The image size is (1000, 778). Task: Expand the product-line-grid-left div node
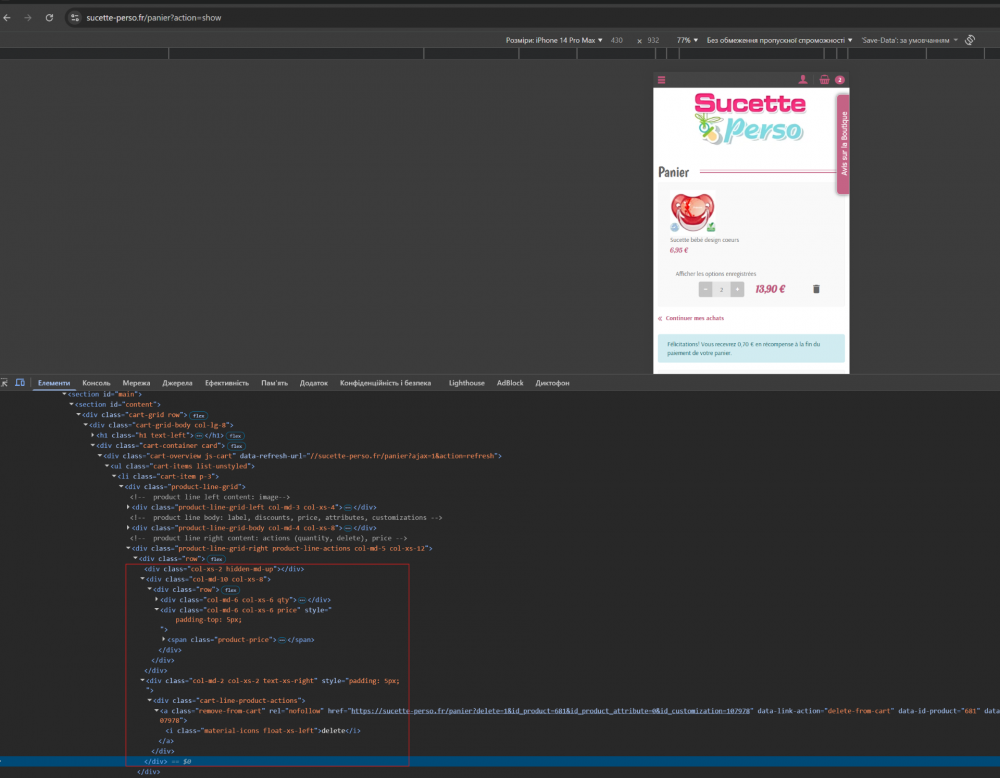tap(129, 507)
